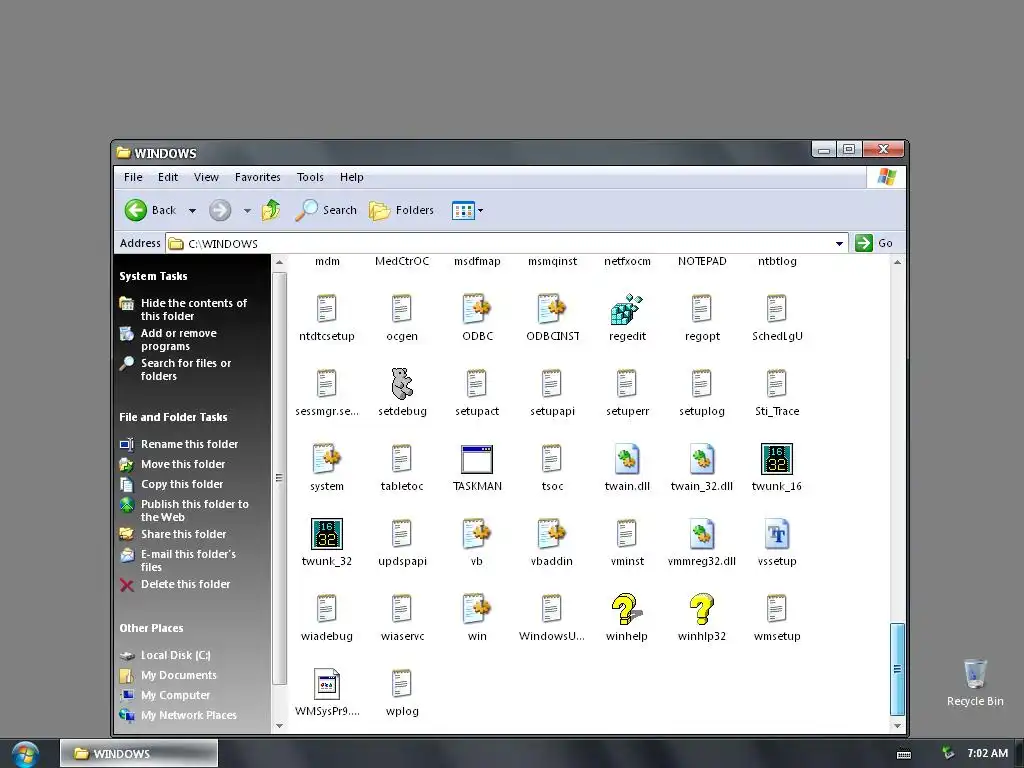1024x768 pixels.
Task: Select the twain.dll file icon
Action: pyautogui.click(x=627, y=458)
